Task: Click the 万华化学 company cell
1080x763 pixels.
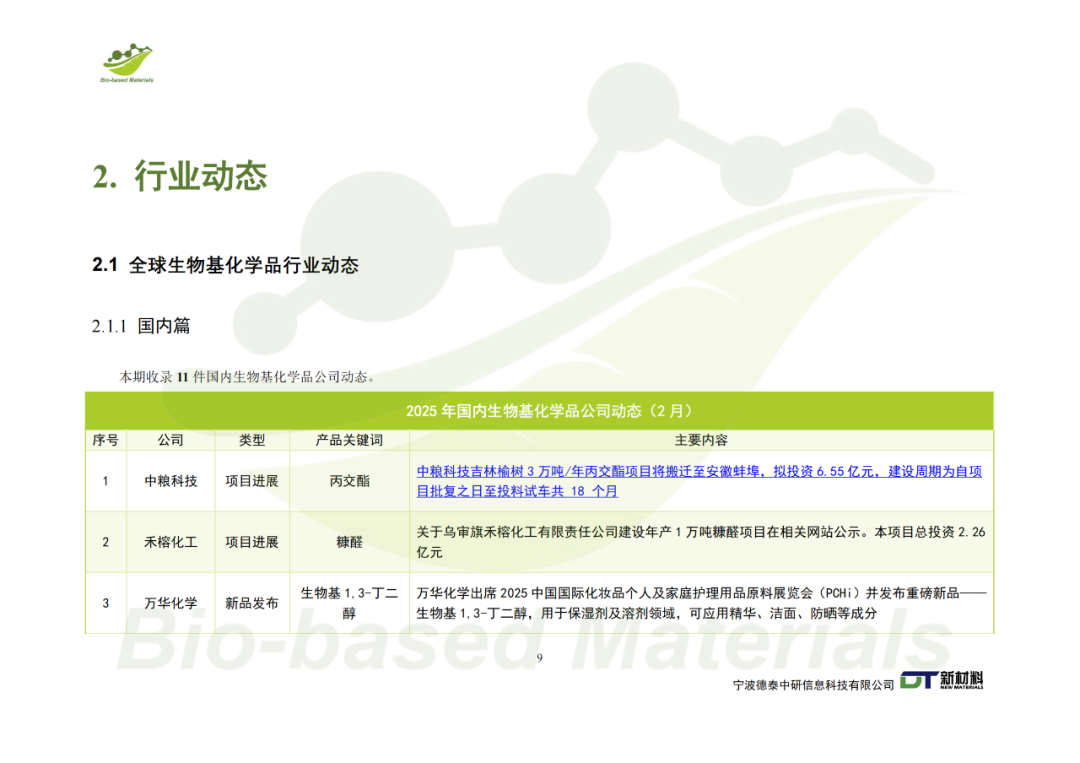Action: (x=171, y=603)
